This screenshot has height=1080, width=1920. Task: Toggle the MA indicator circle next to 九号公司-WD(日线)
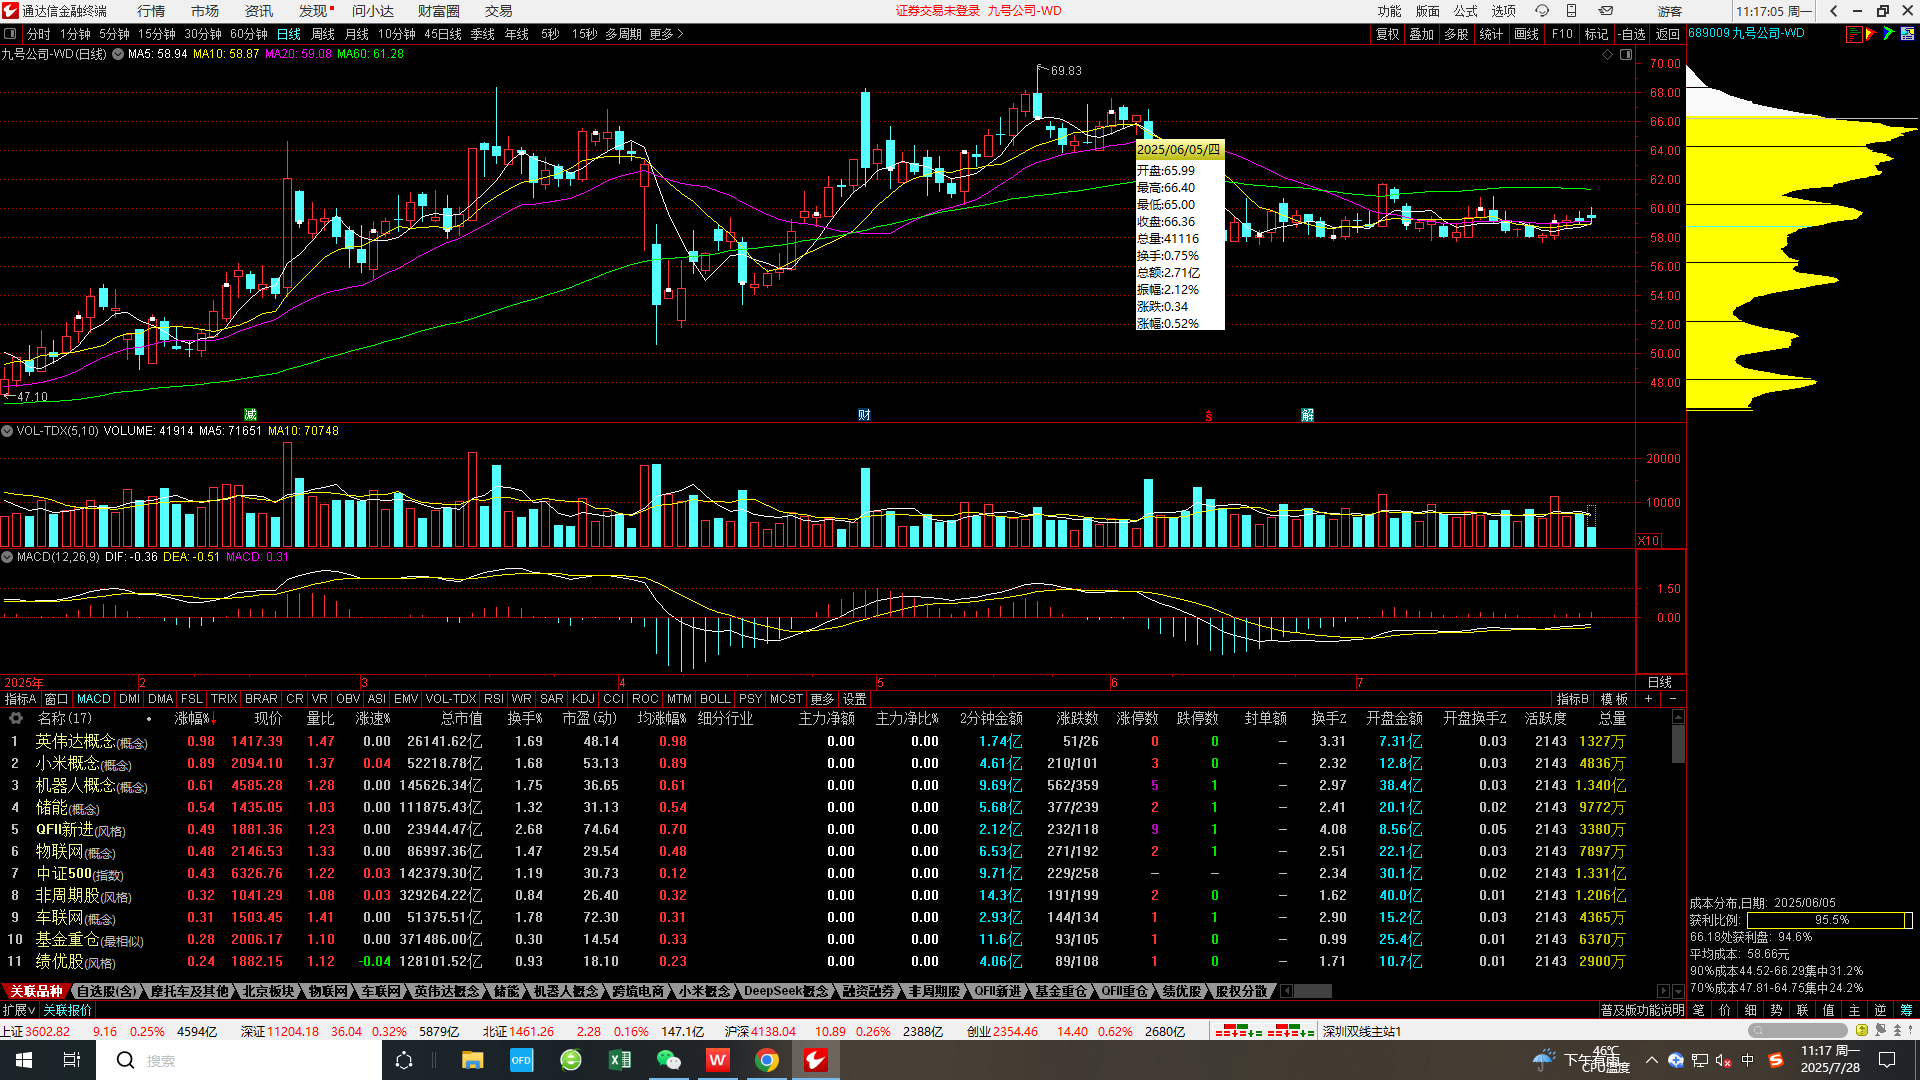(x=118, y=55)
